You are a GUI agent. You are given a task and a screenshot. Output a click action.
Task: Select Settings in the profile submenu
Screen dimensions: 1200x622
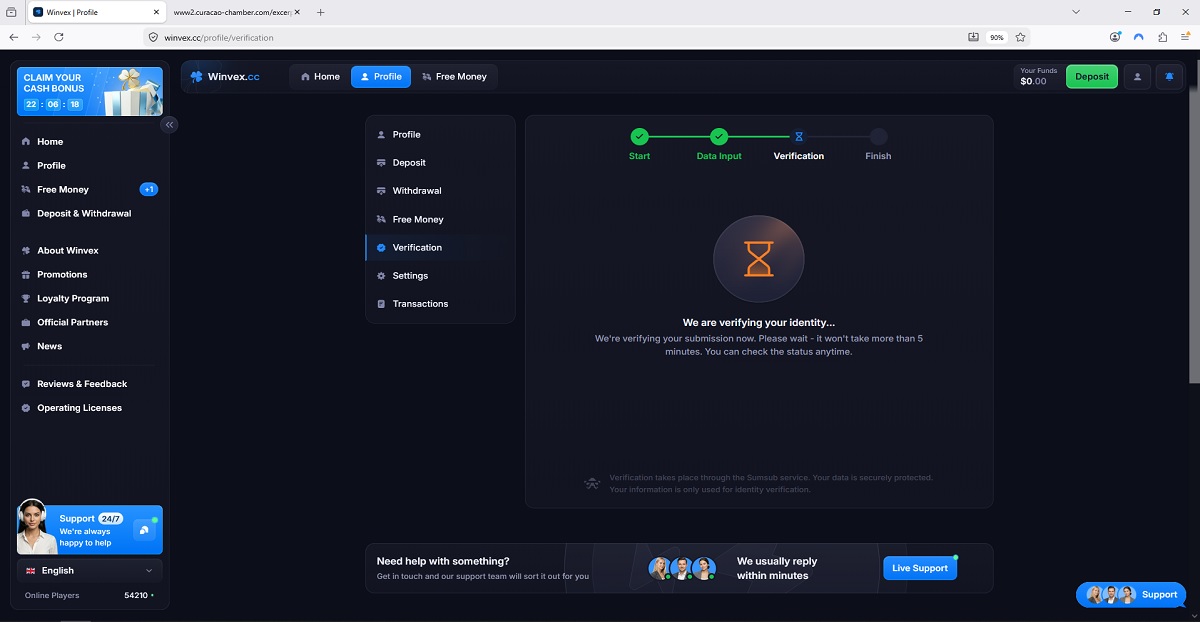click(x=440, y=276)
